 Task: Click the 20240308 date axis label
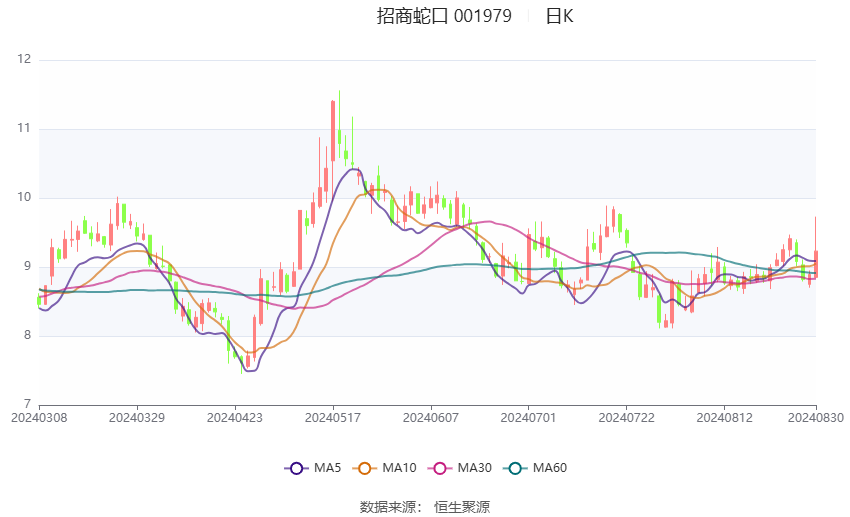click(39, 418)
